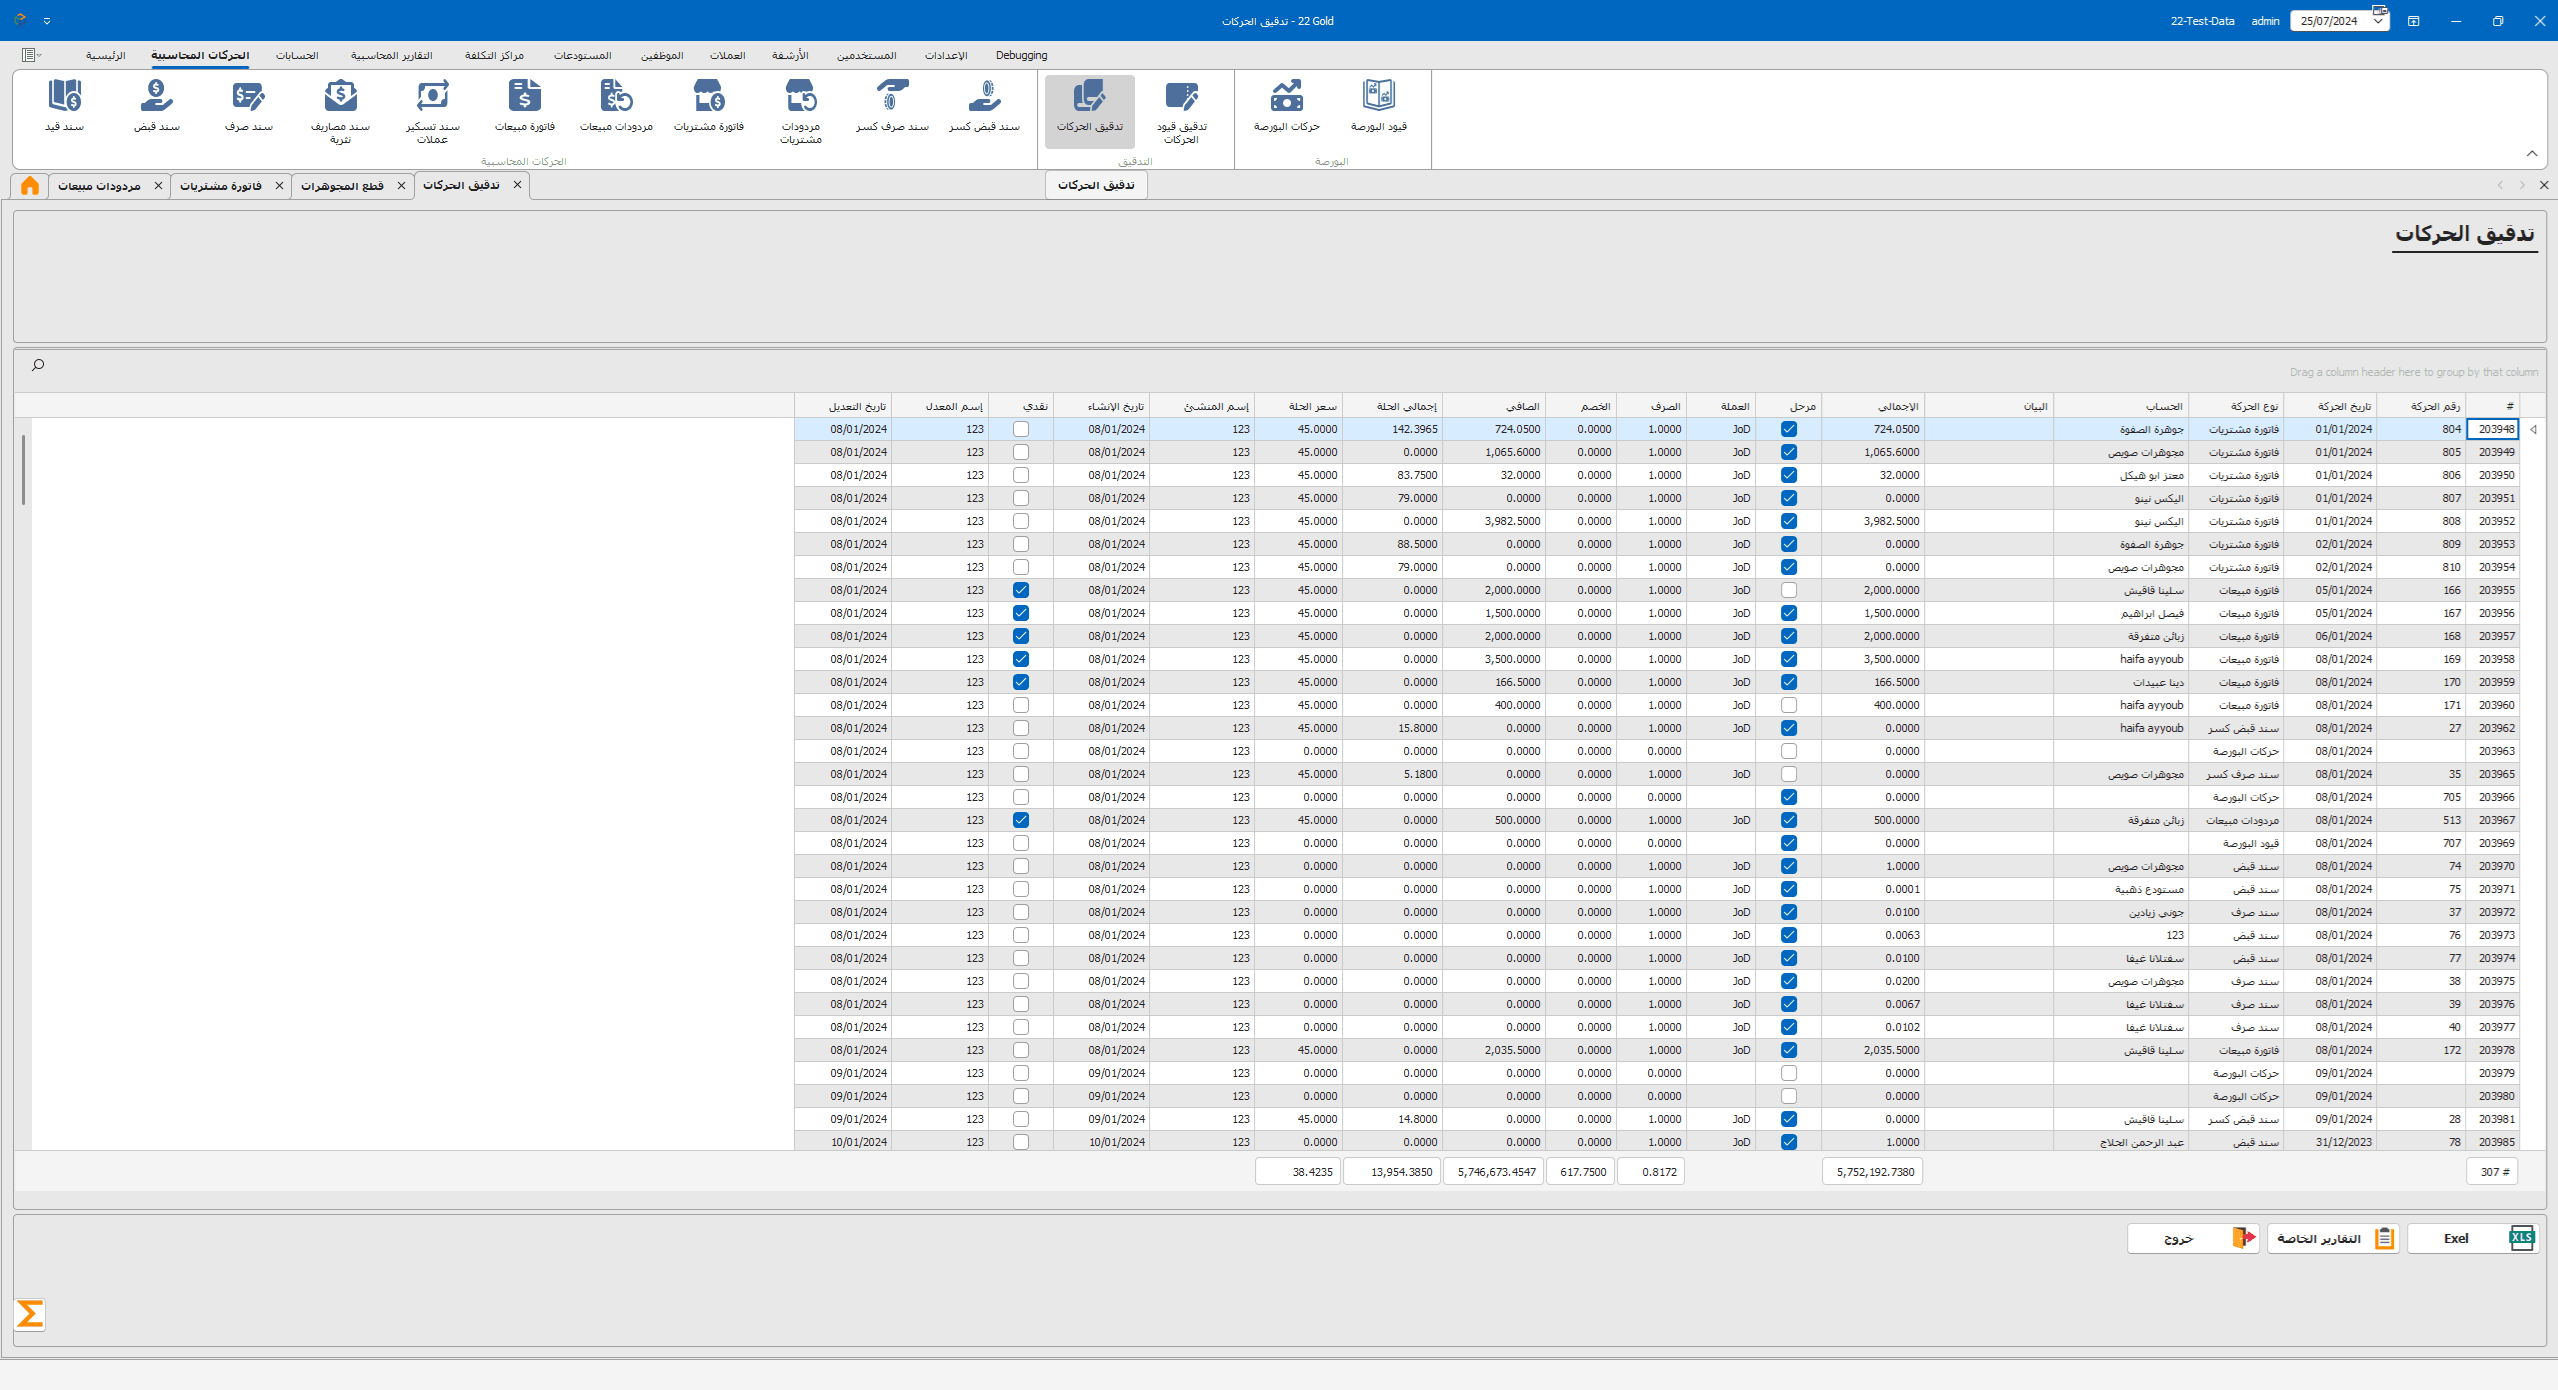Image resolution: width=2558 pixels, height=1390 pixels.
Task: Toggle مرحل checkbox for row 203960
Action: tap(1789, 705)
